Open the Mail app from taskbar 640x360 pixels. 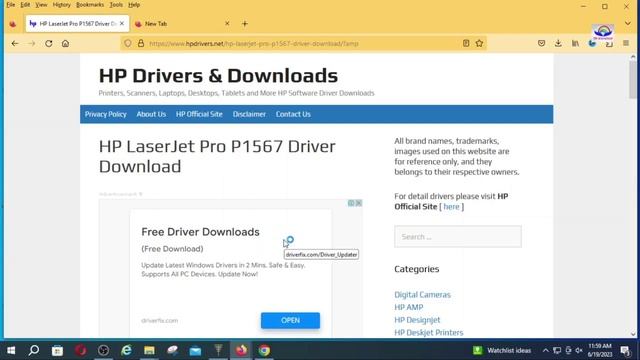point(195,350)
